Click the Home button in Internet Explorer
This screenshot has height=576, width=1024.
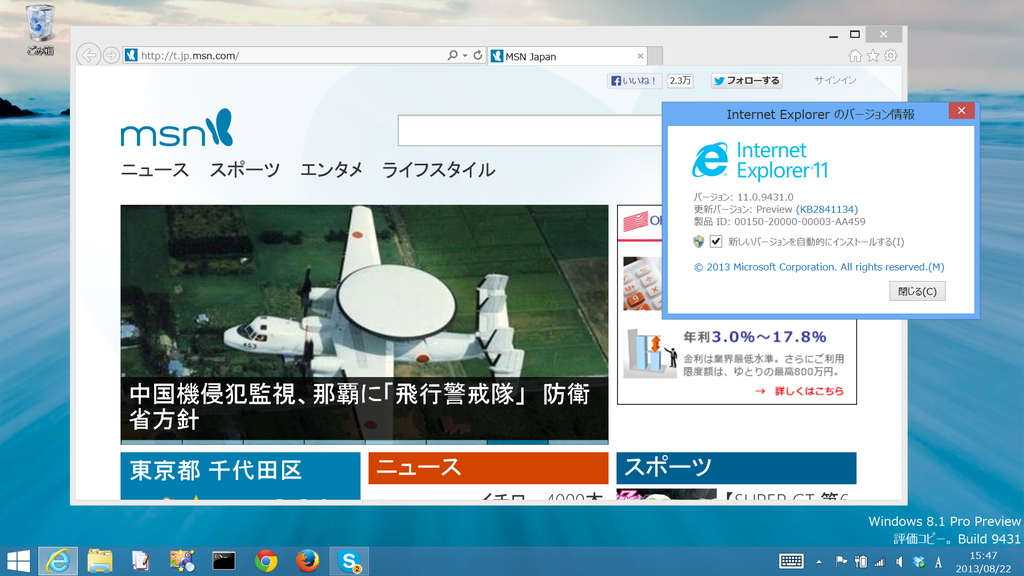click(855, 55)
